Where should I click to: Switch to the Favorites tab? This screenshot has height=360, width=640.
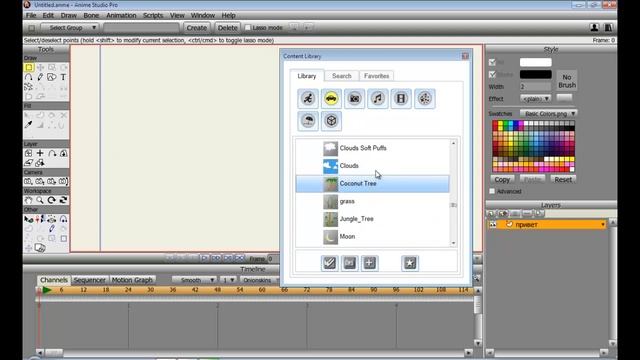(x=376, y=76)
